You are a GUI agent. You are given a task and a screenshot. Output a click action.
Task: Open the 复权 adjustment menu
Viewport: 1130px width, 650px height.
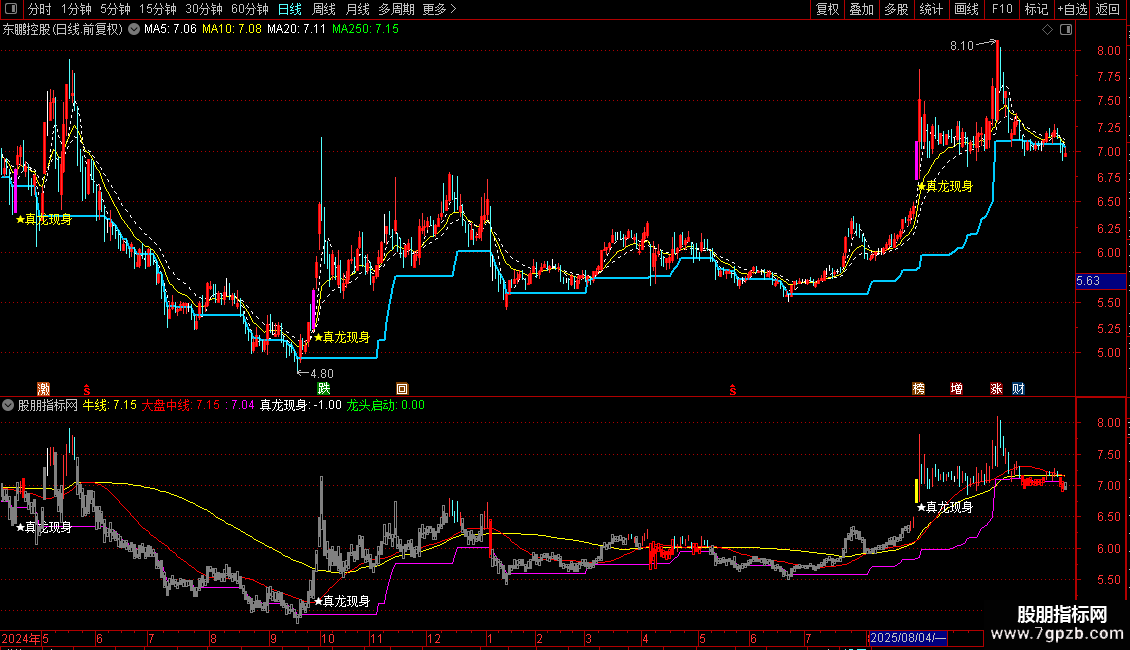pyautogui.click(x=827, y=9)
